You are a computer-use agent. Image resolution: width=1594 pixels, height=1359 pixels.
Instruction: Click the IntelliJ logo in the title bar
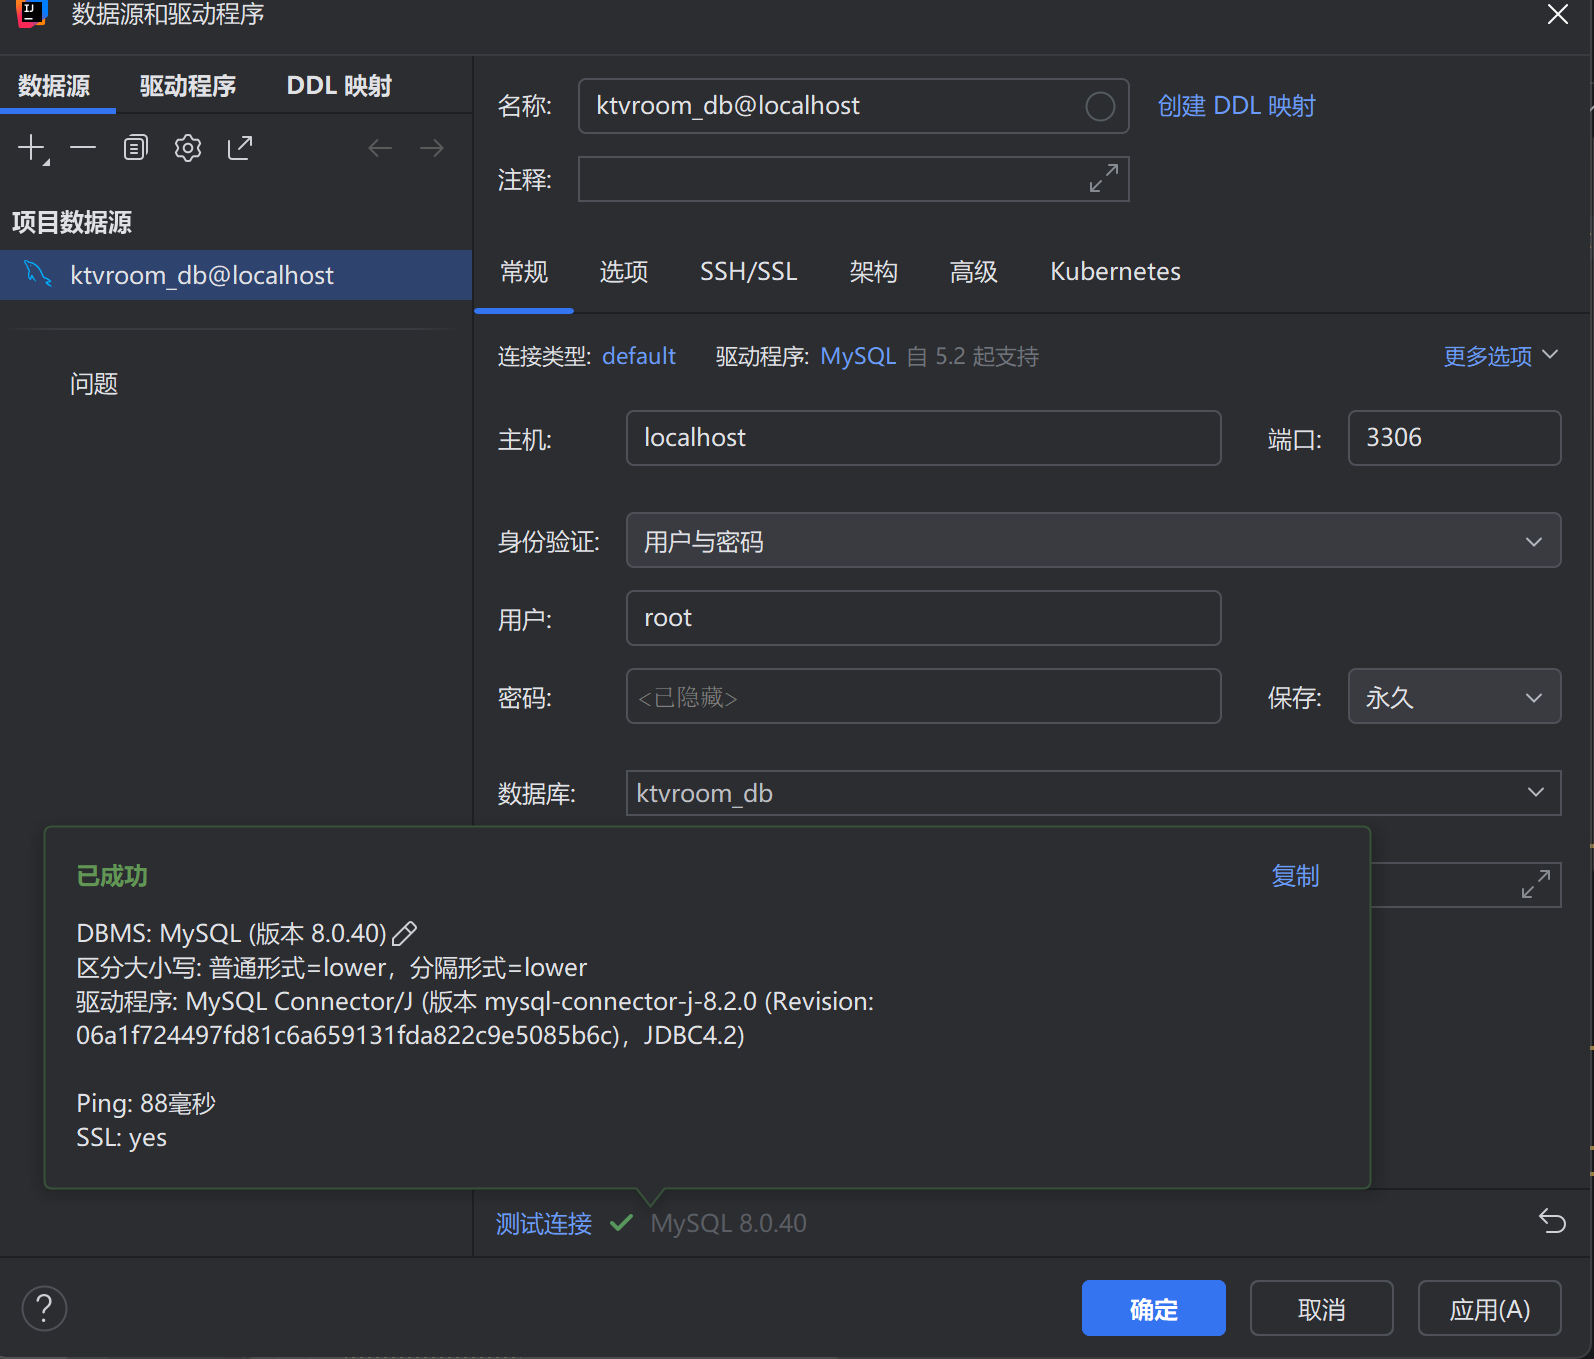[x=31, y=14]
